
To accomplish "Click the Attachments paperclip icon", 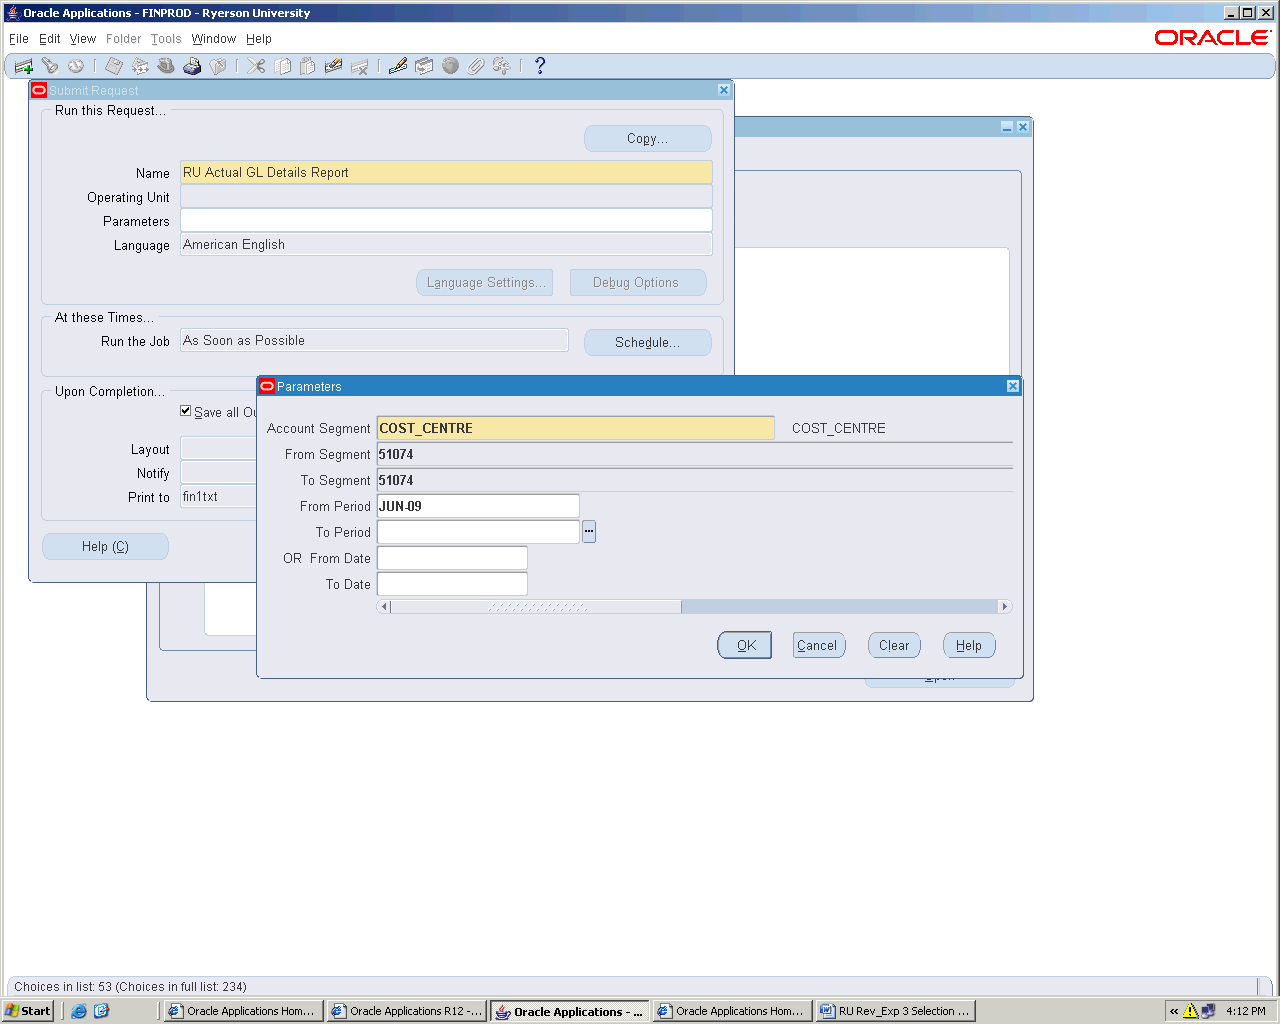I will (476, 66).
